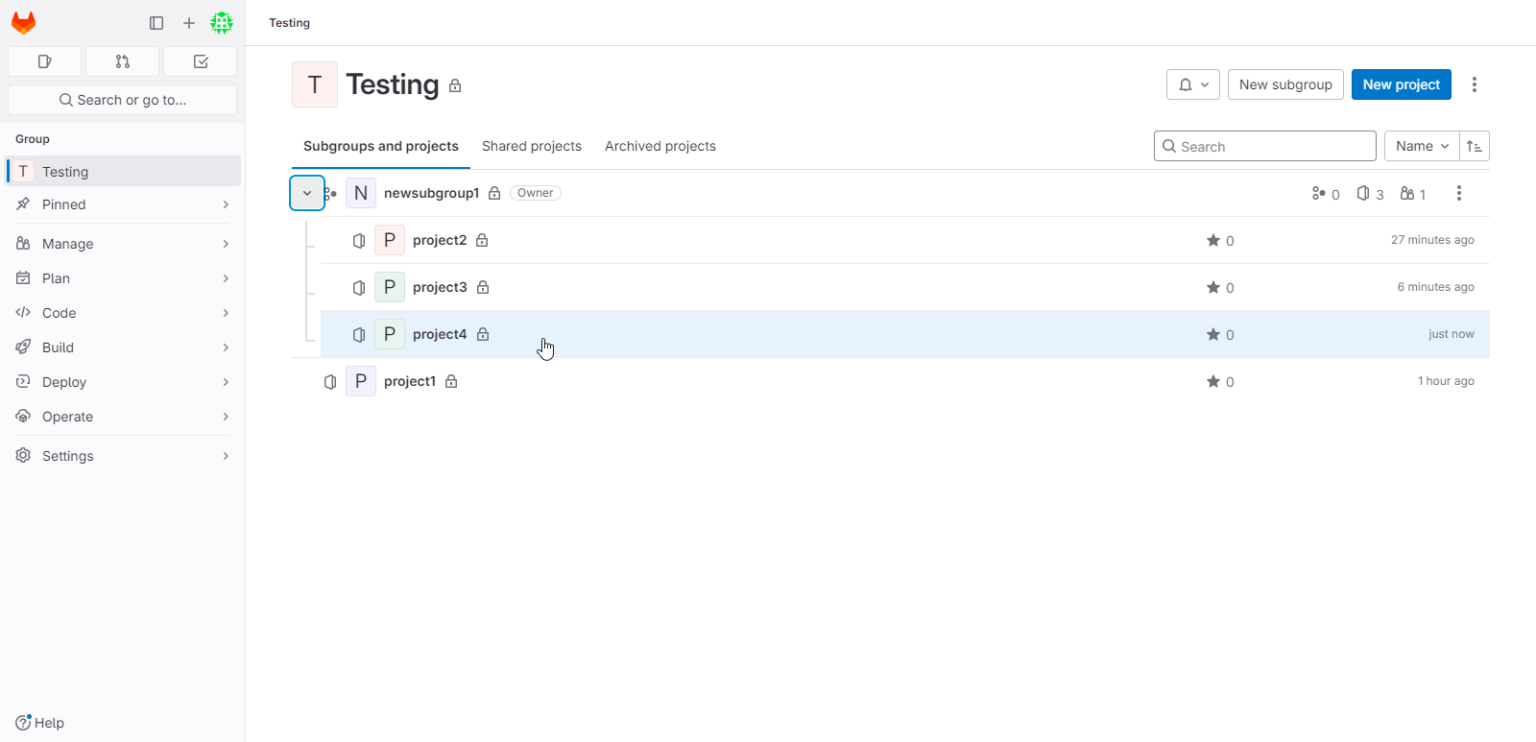Open the project1 link

point(410,381)
